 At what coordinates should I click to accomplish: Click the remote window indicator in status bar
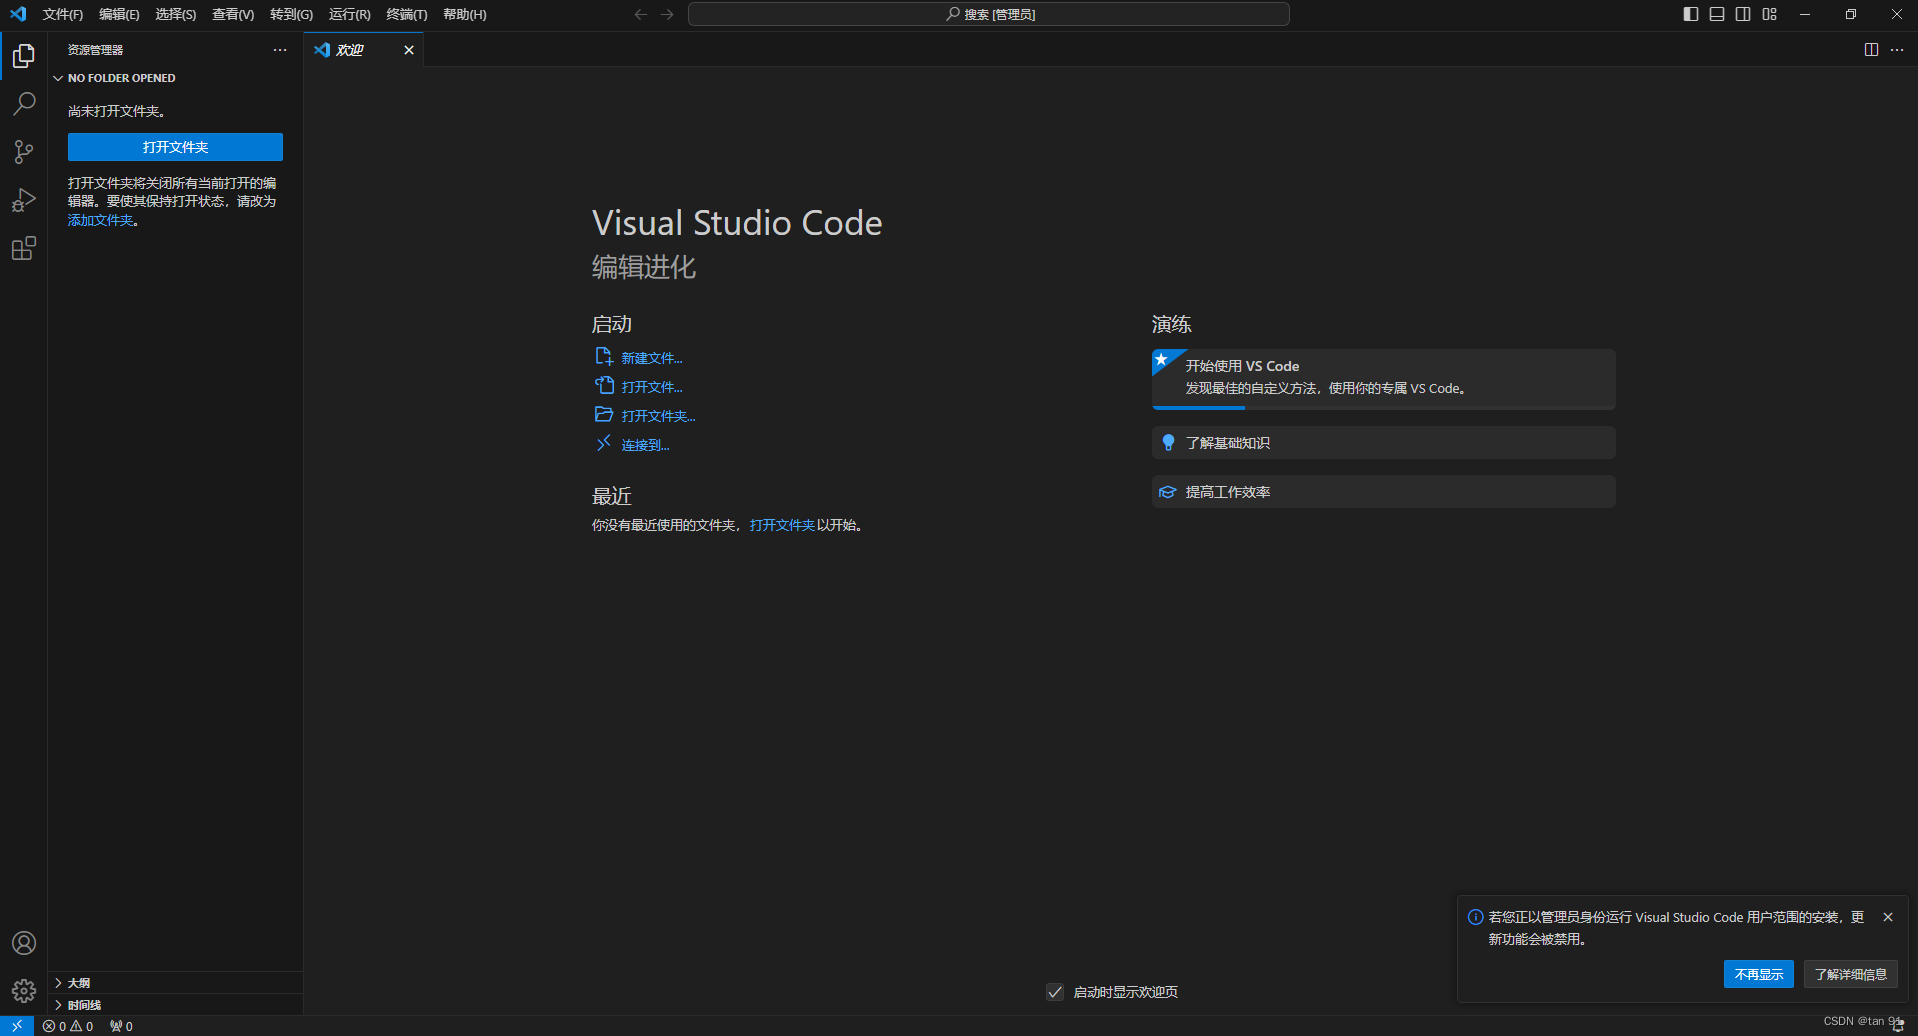pos(17,1026)
